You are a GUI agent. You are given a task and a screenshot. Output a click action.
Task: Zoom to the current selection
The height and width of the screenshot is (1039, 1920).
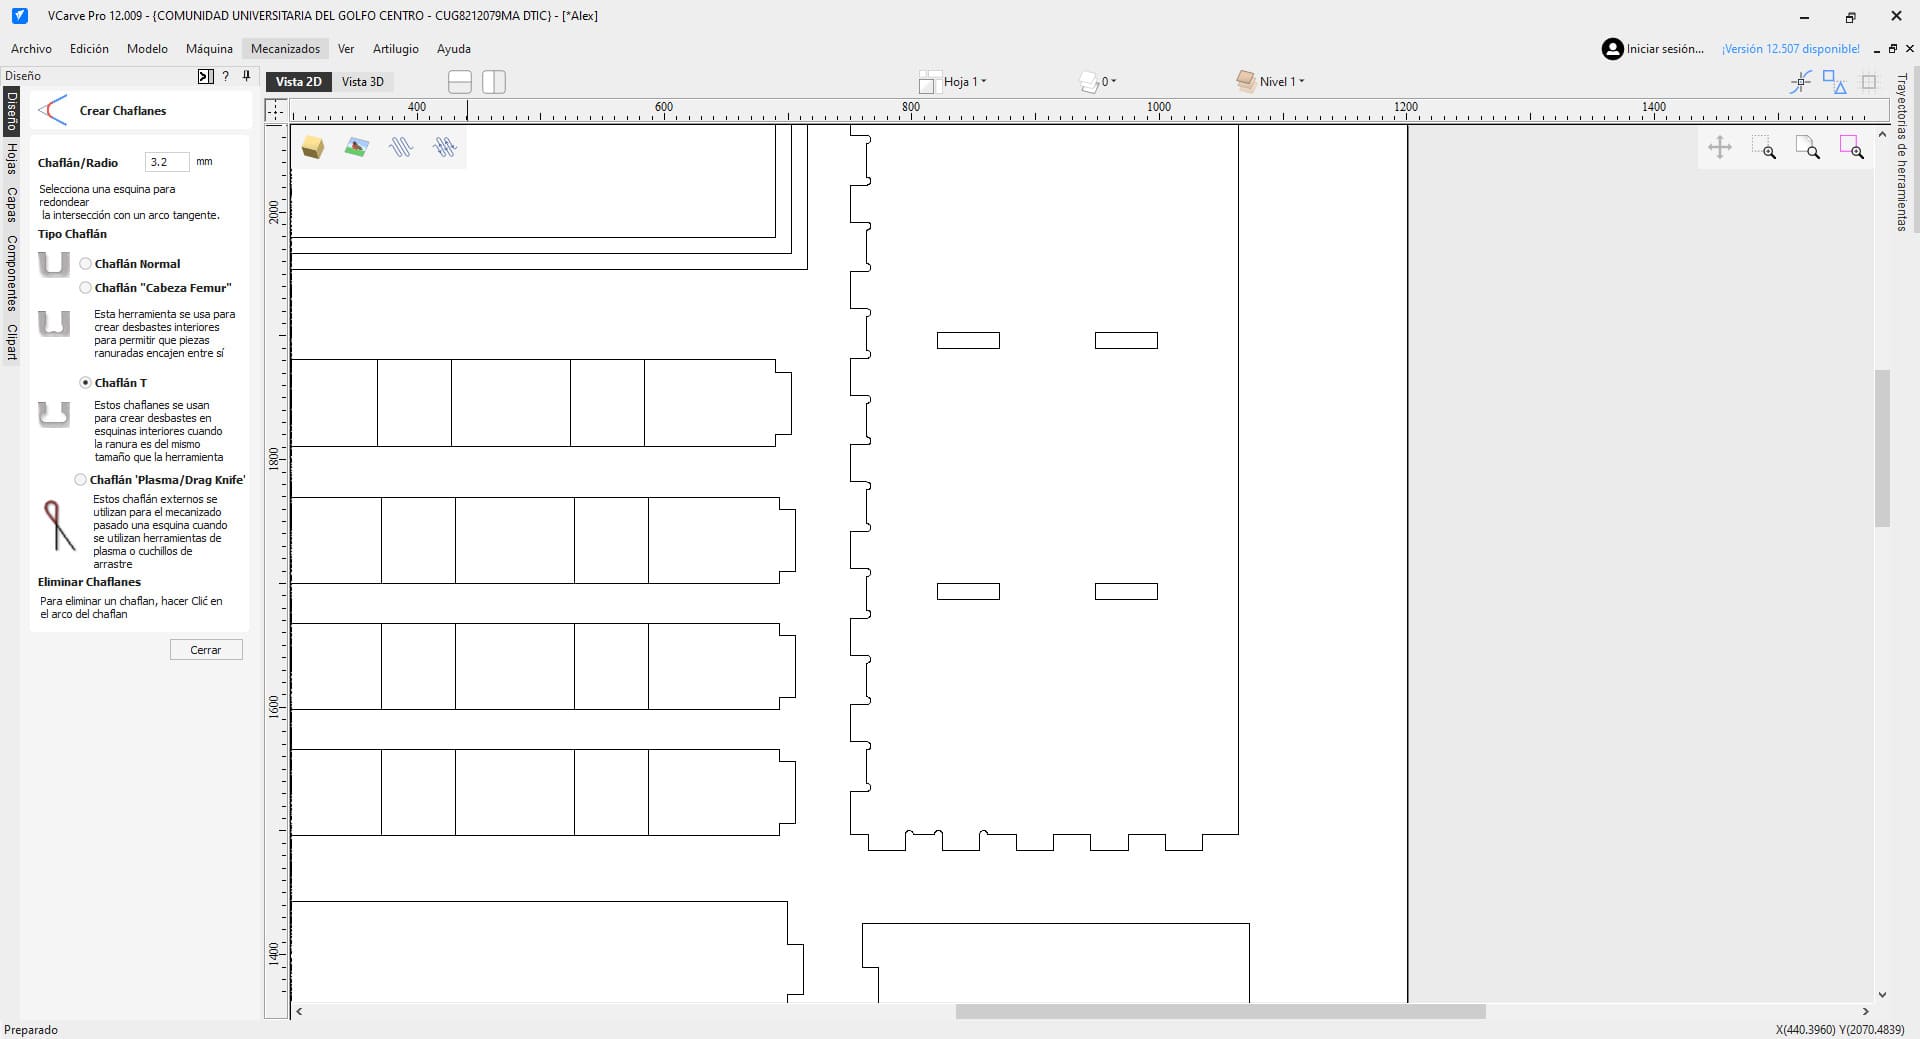tap(1855, 147)
